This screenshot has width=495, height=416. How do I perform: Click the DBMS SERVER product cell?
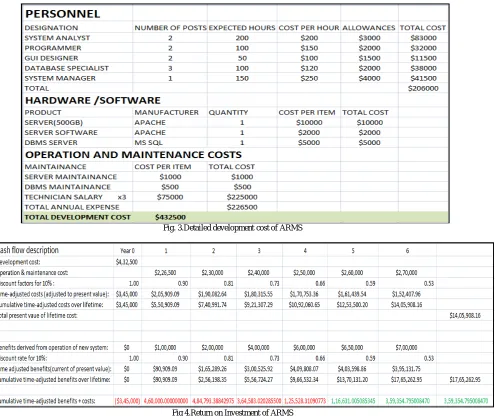tap(51, 142)
